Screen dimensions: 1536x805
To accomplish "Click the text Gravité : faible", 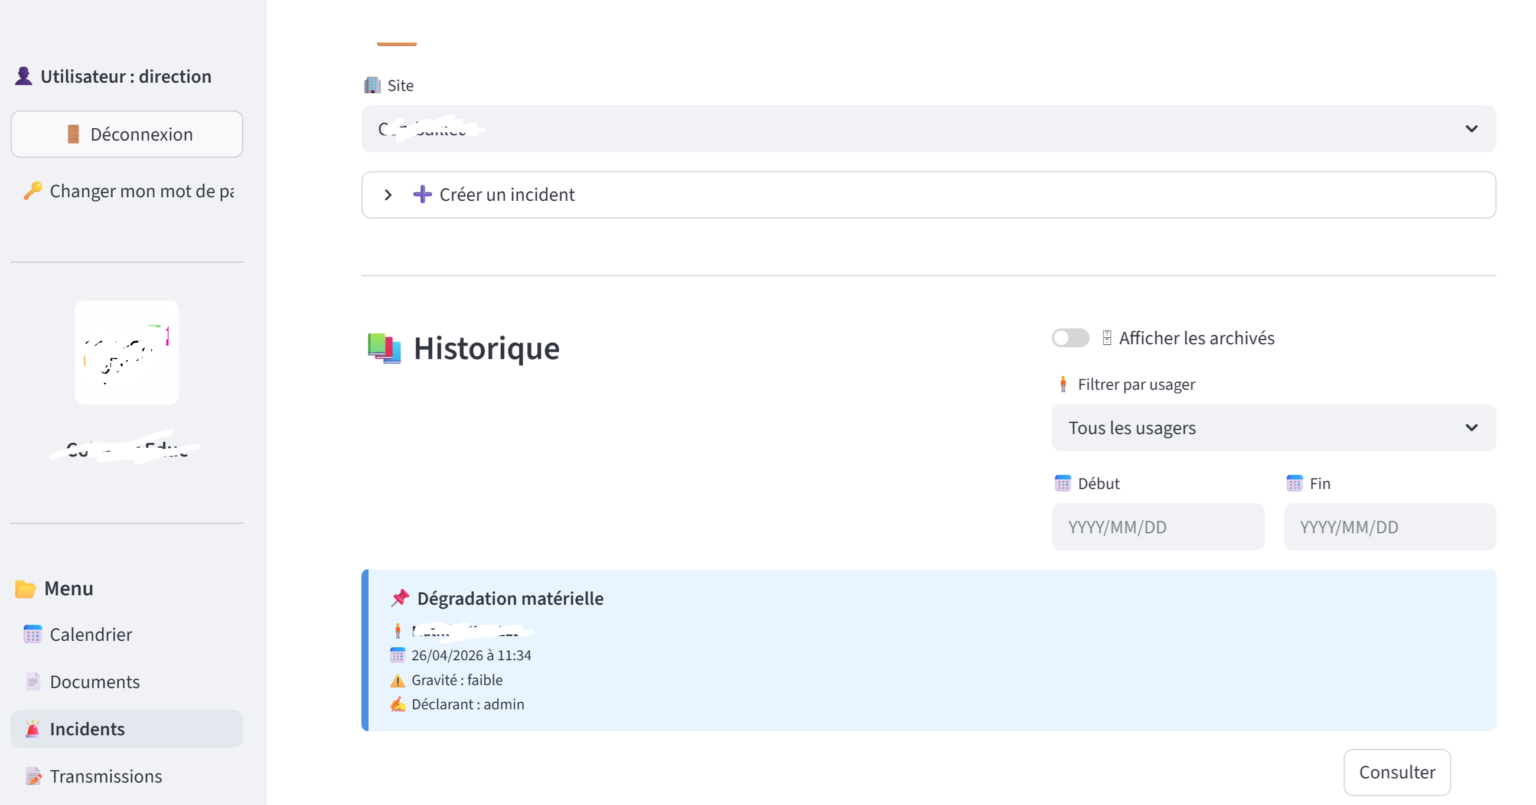I will (457, 680).
